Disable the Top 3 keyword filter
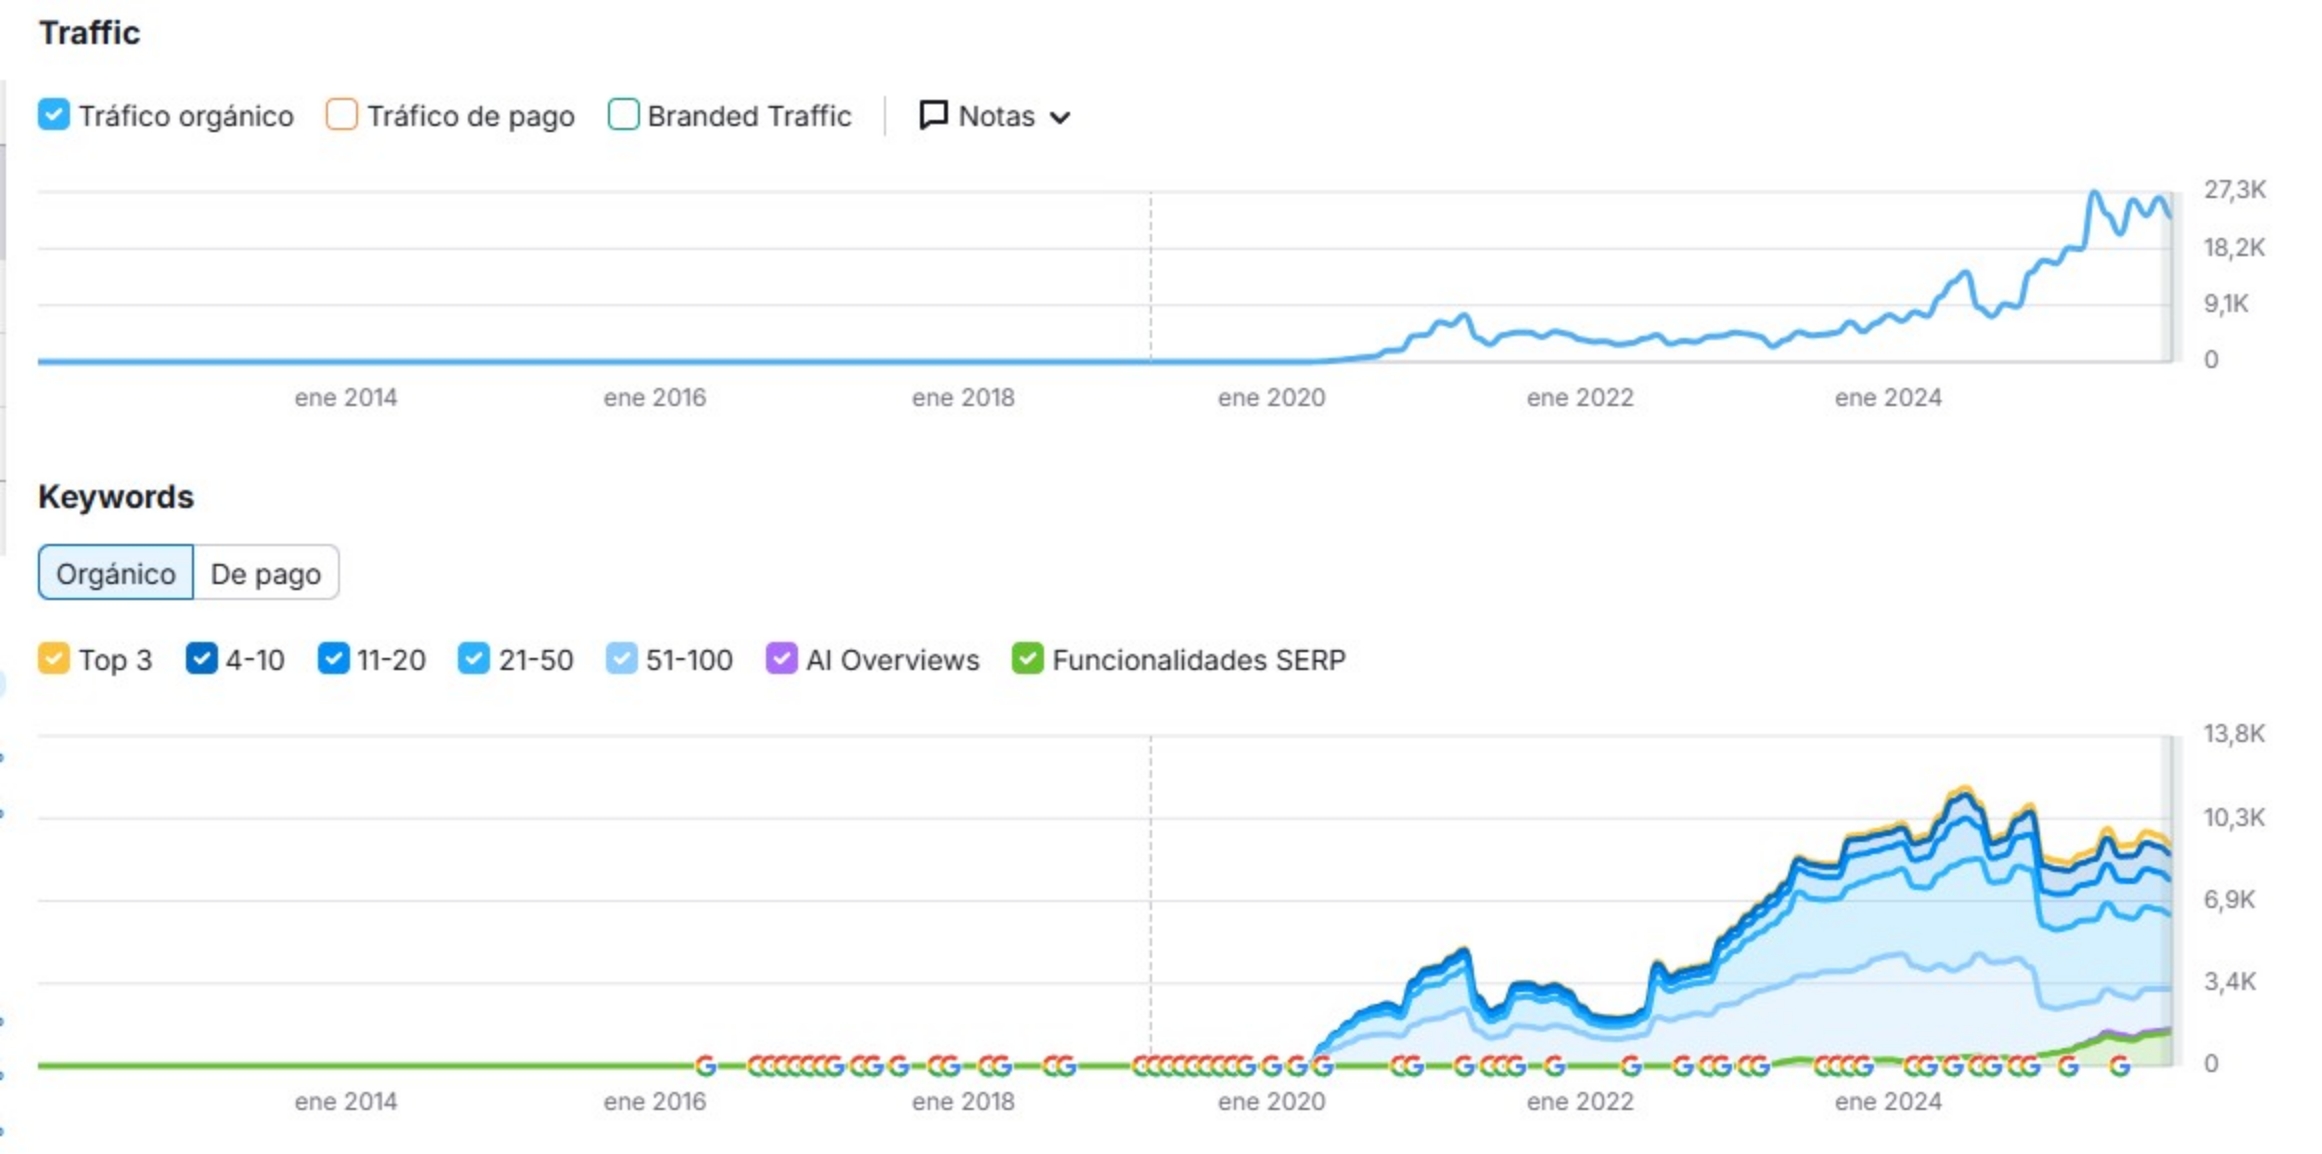This screenshot has width=2322, height=1154. coord(54,659)
